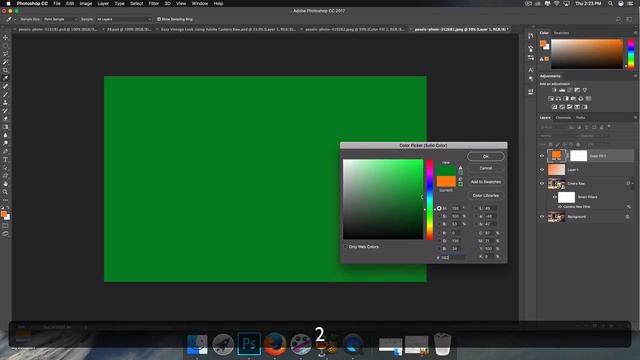Hide the Camera Raw layer
Image resolution: width=640 pixels, height=360 pixels.
(x=542, y=184)
